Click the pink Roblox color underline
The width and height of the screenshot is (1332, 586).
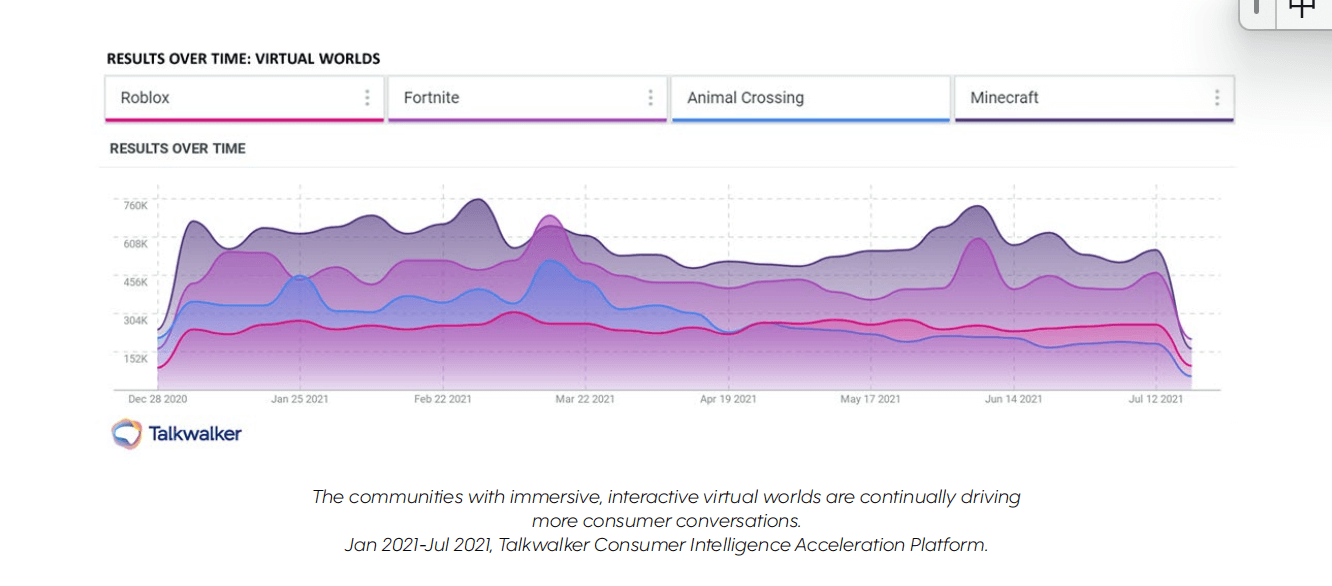[244, 120]
